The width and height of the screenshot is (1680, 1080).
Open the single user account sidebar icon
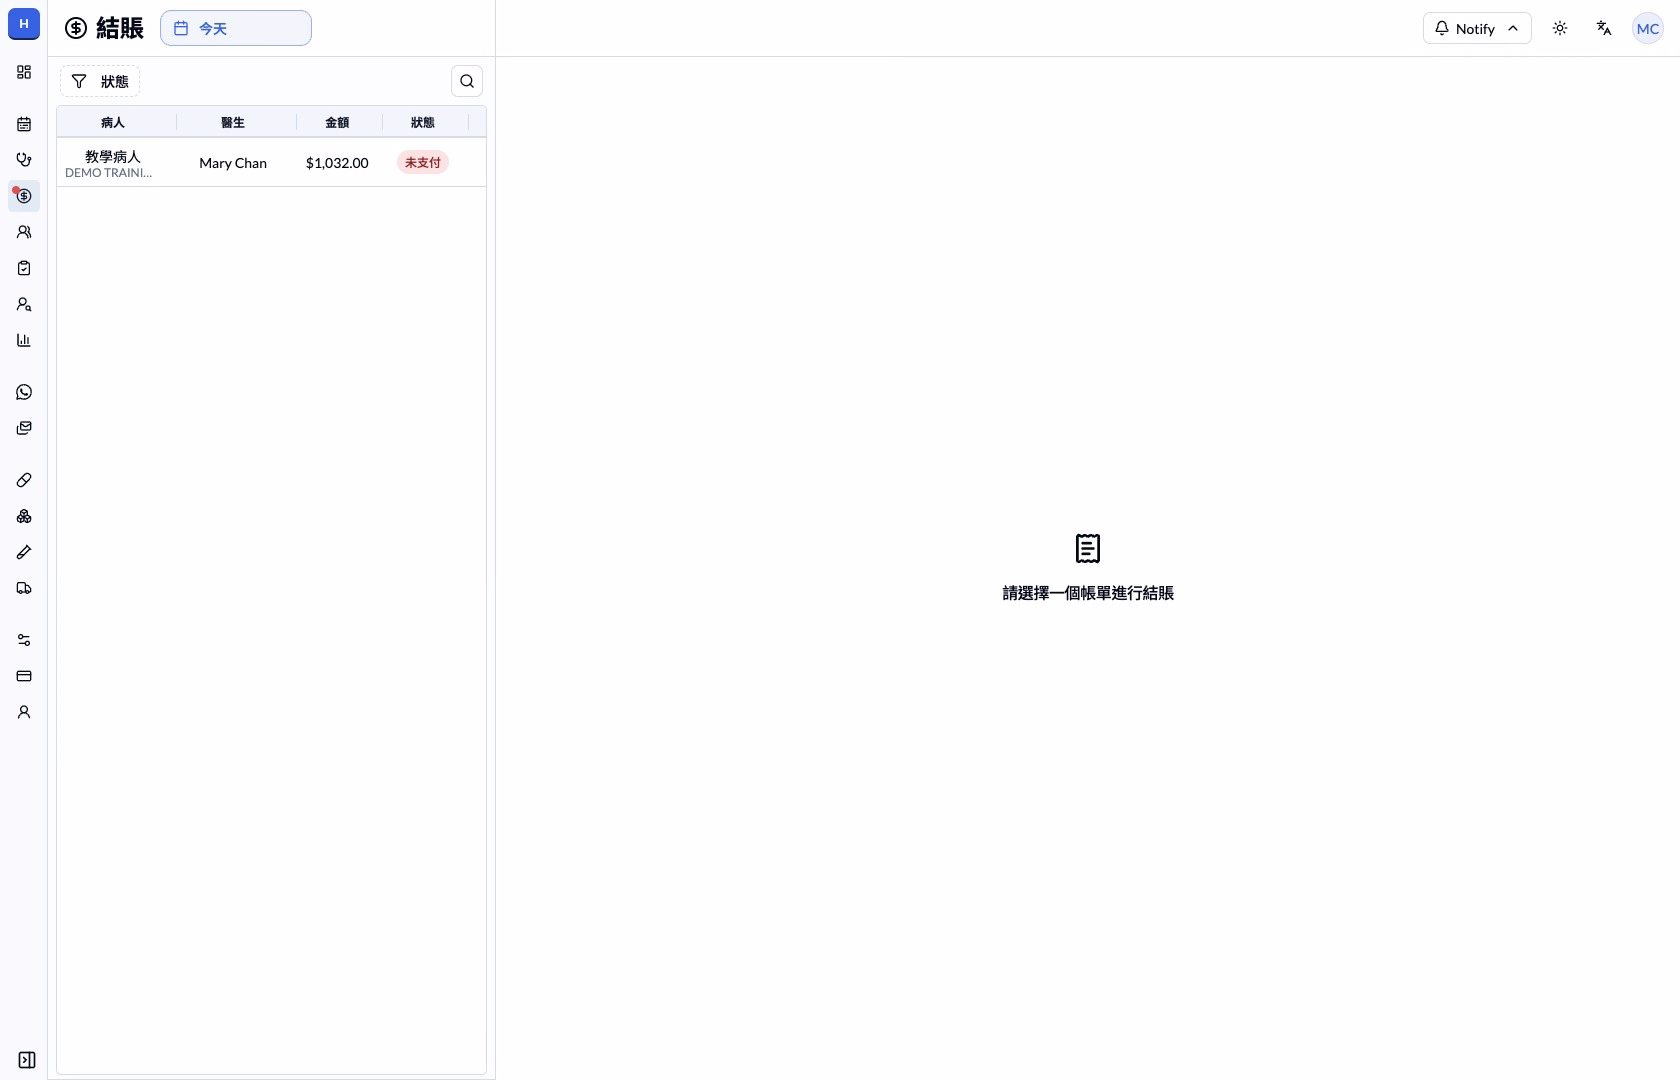24,712
